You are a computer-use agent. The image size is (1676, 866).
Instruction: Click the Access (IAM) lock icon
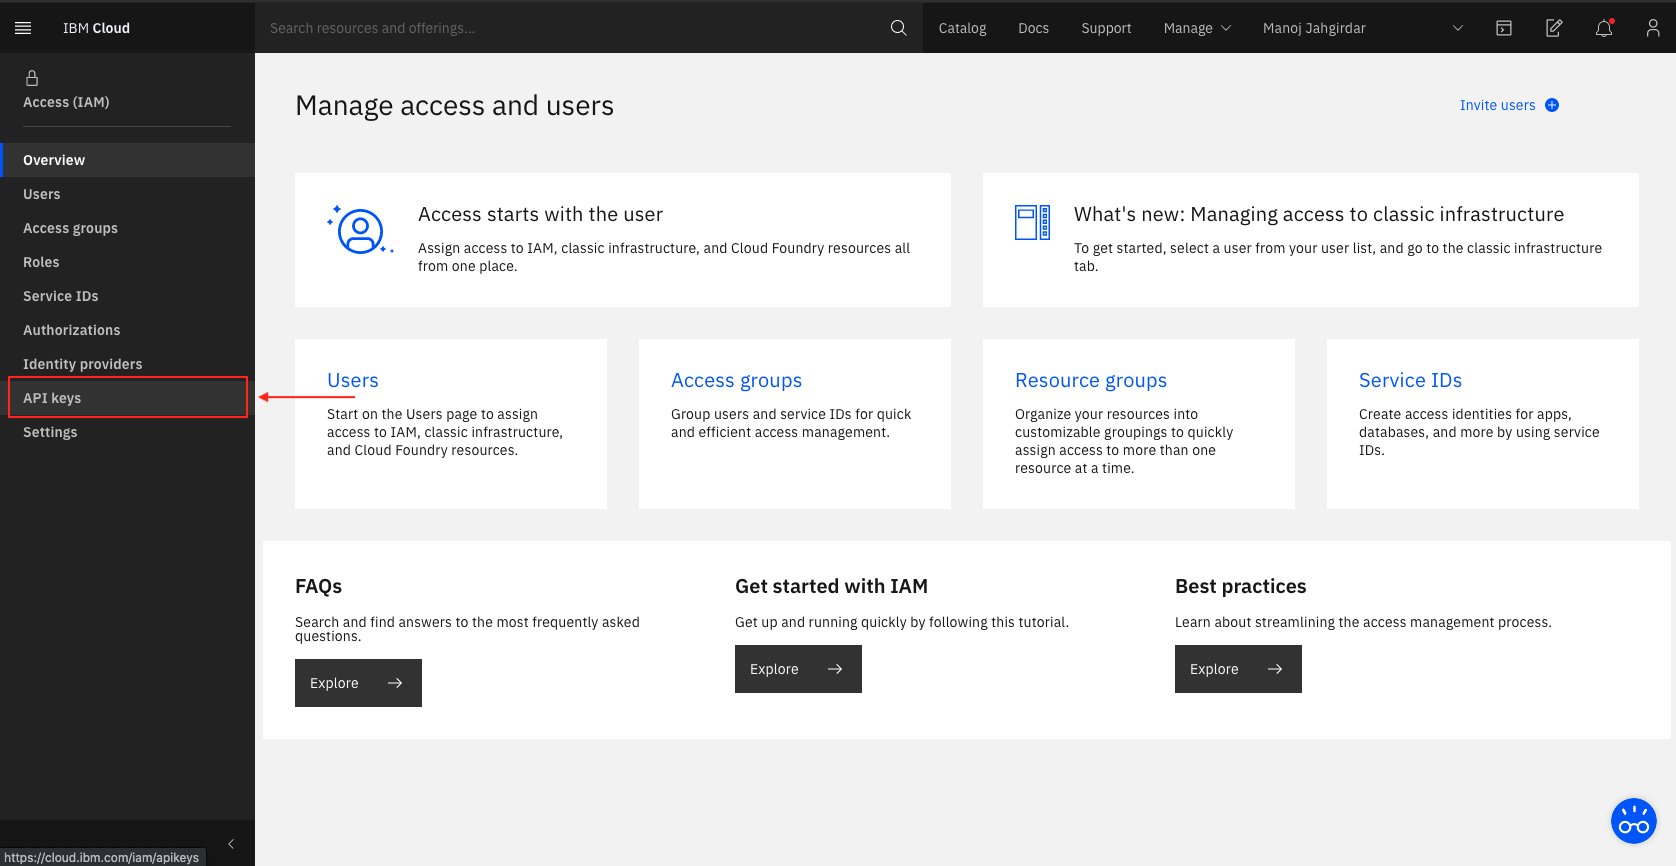coord(32,78)
